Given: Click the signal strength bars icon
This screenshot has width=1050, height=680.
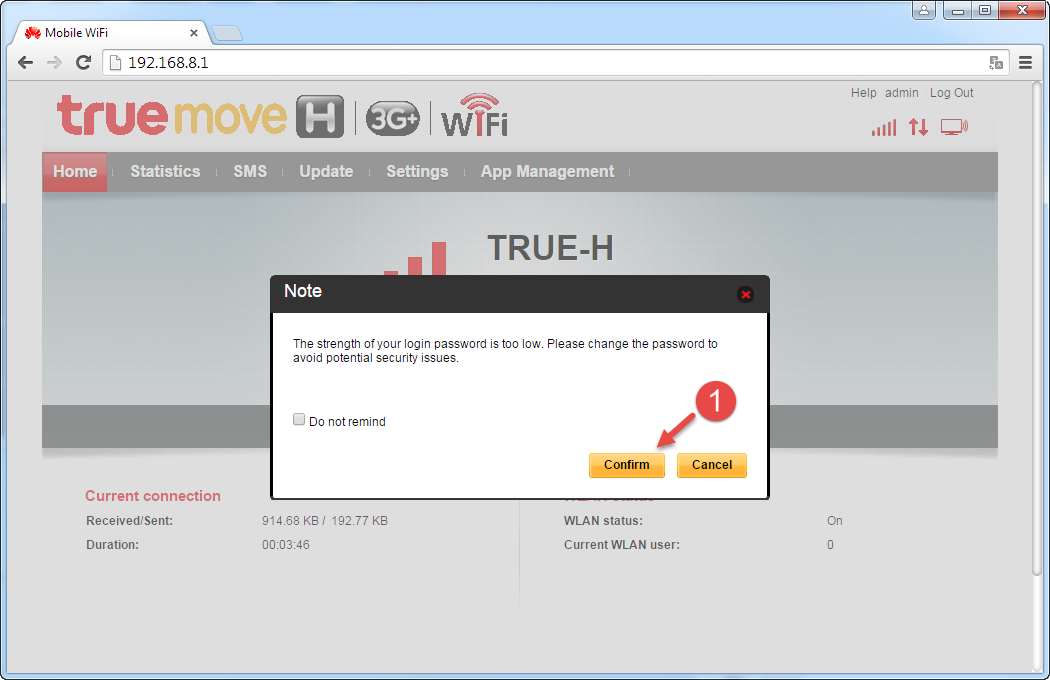Looking at the screenshot, I should tap(884, 127).
